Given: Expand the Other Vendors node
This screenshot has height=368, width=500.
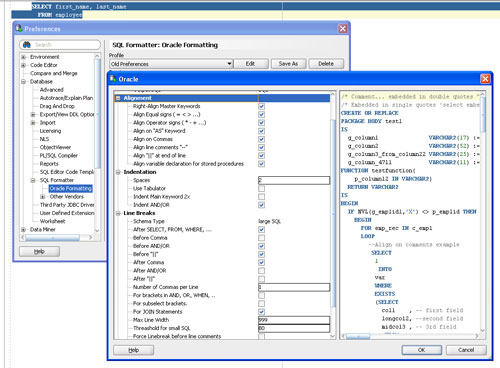Looking at the screenshot, I should [43, 197].
